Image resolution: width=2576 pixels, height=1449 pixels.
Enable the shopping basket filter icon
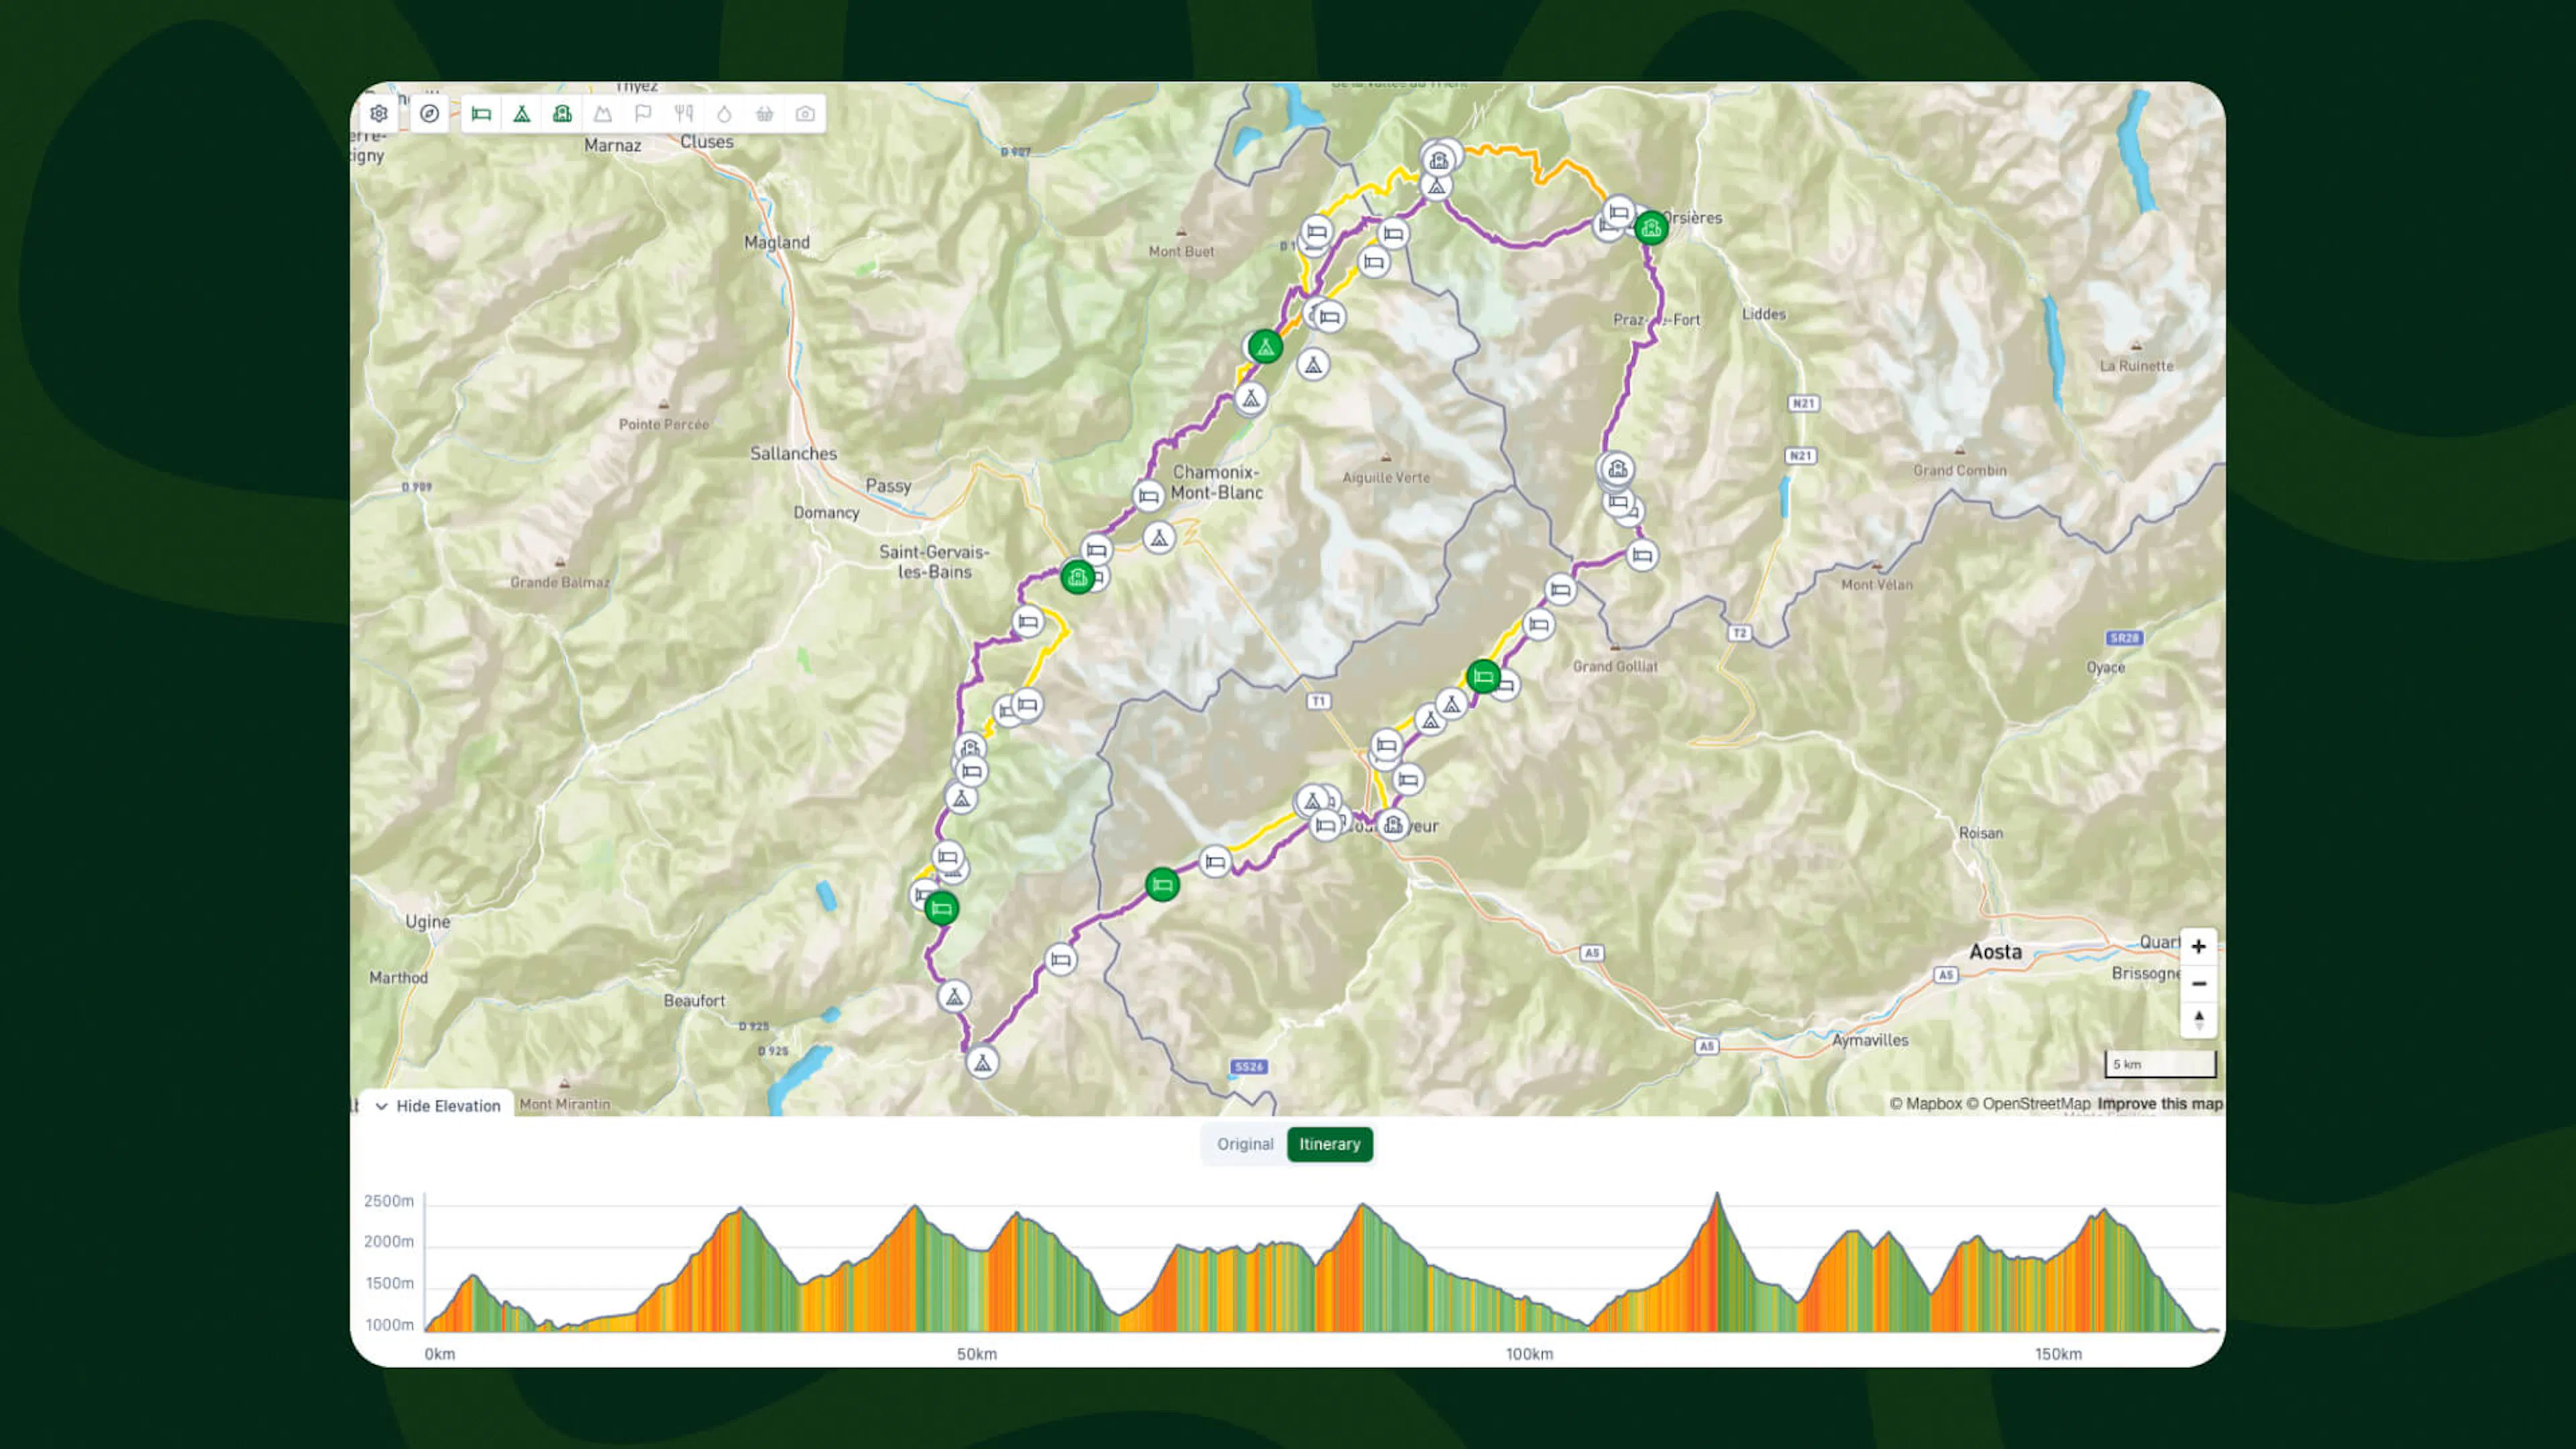point(765,114)
